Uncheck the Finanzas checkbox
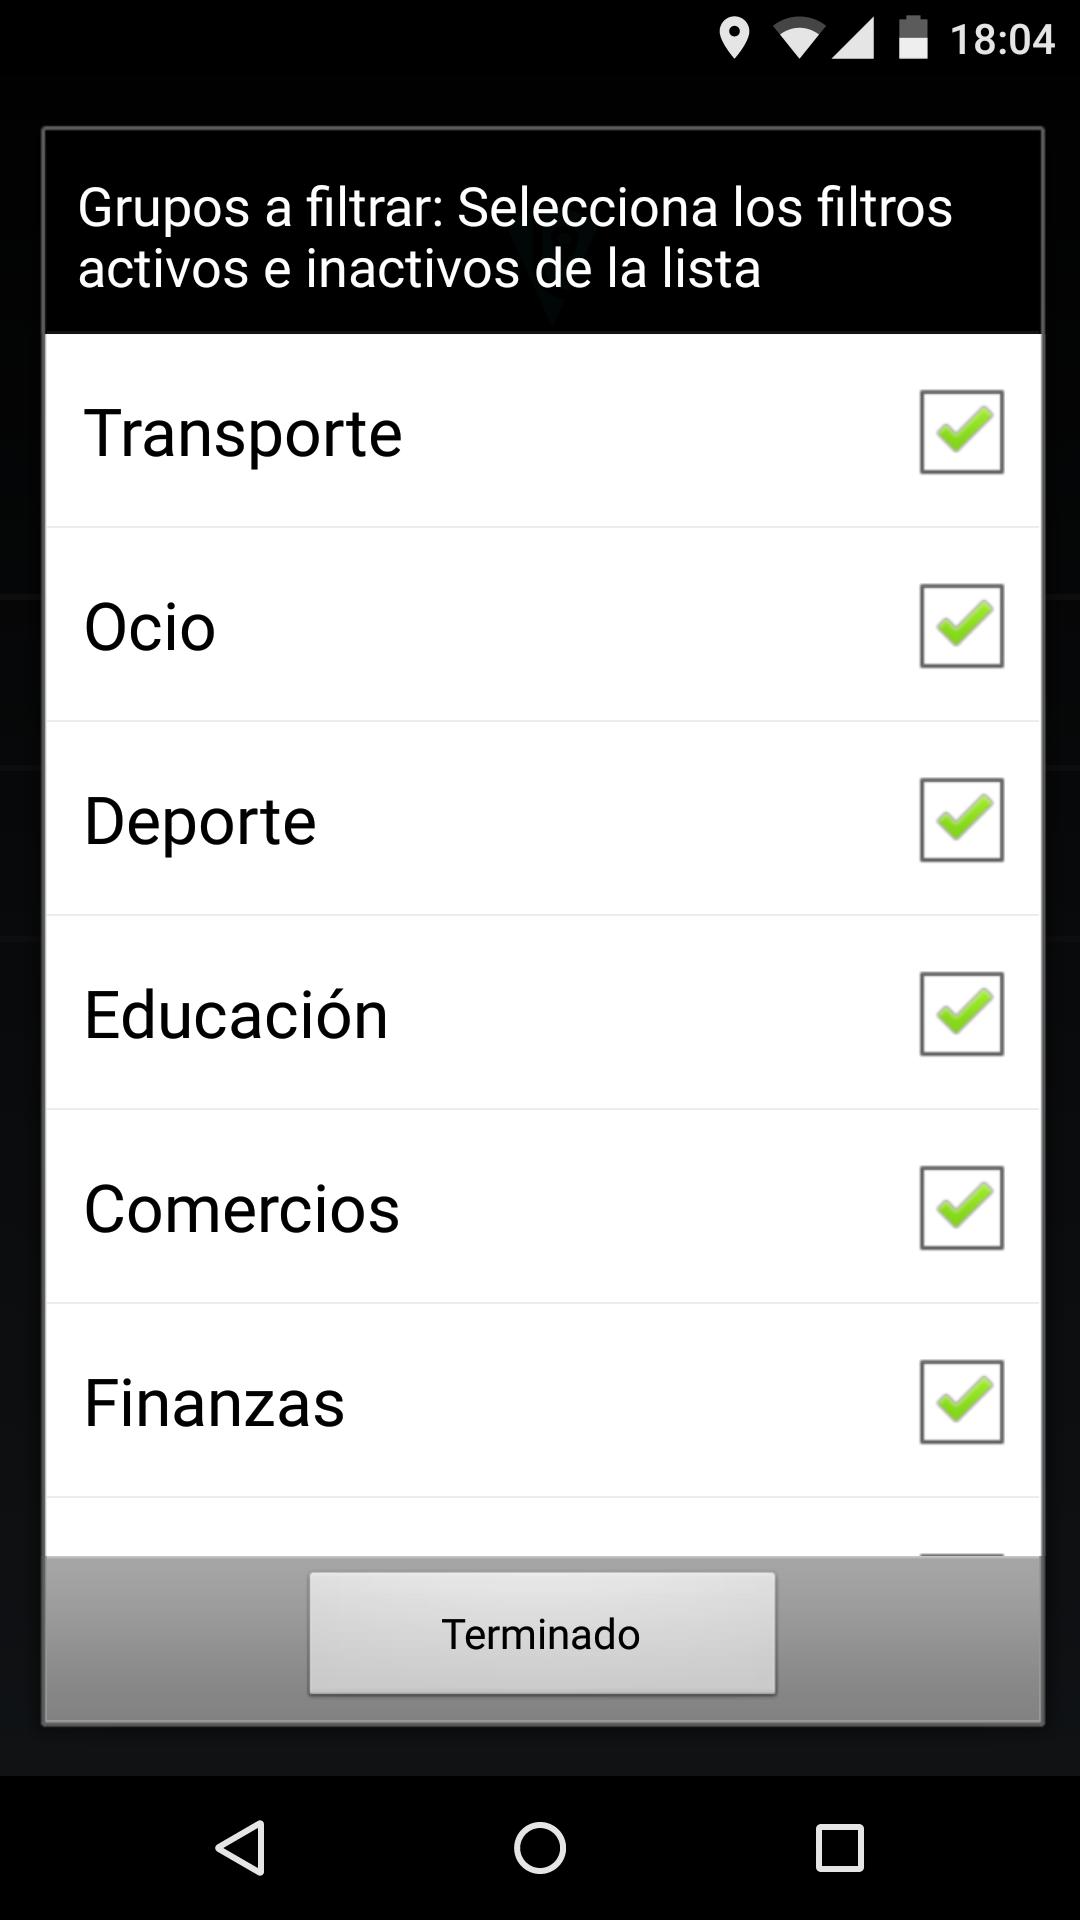The image size is (1080, 1920). 961,1402
